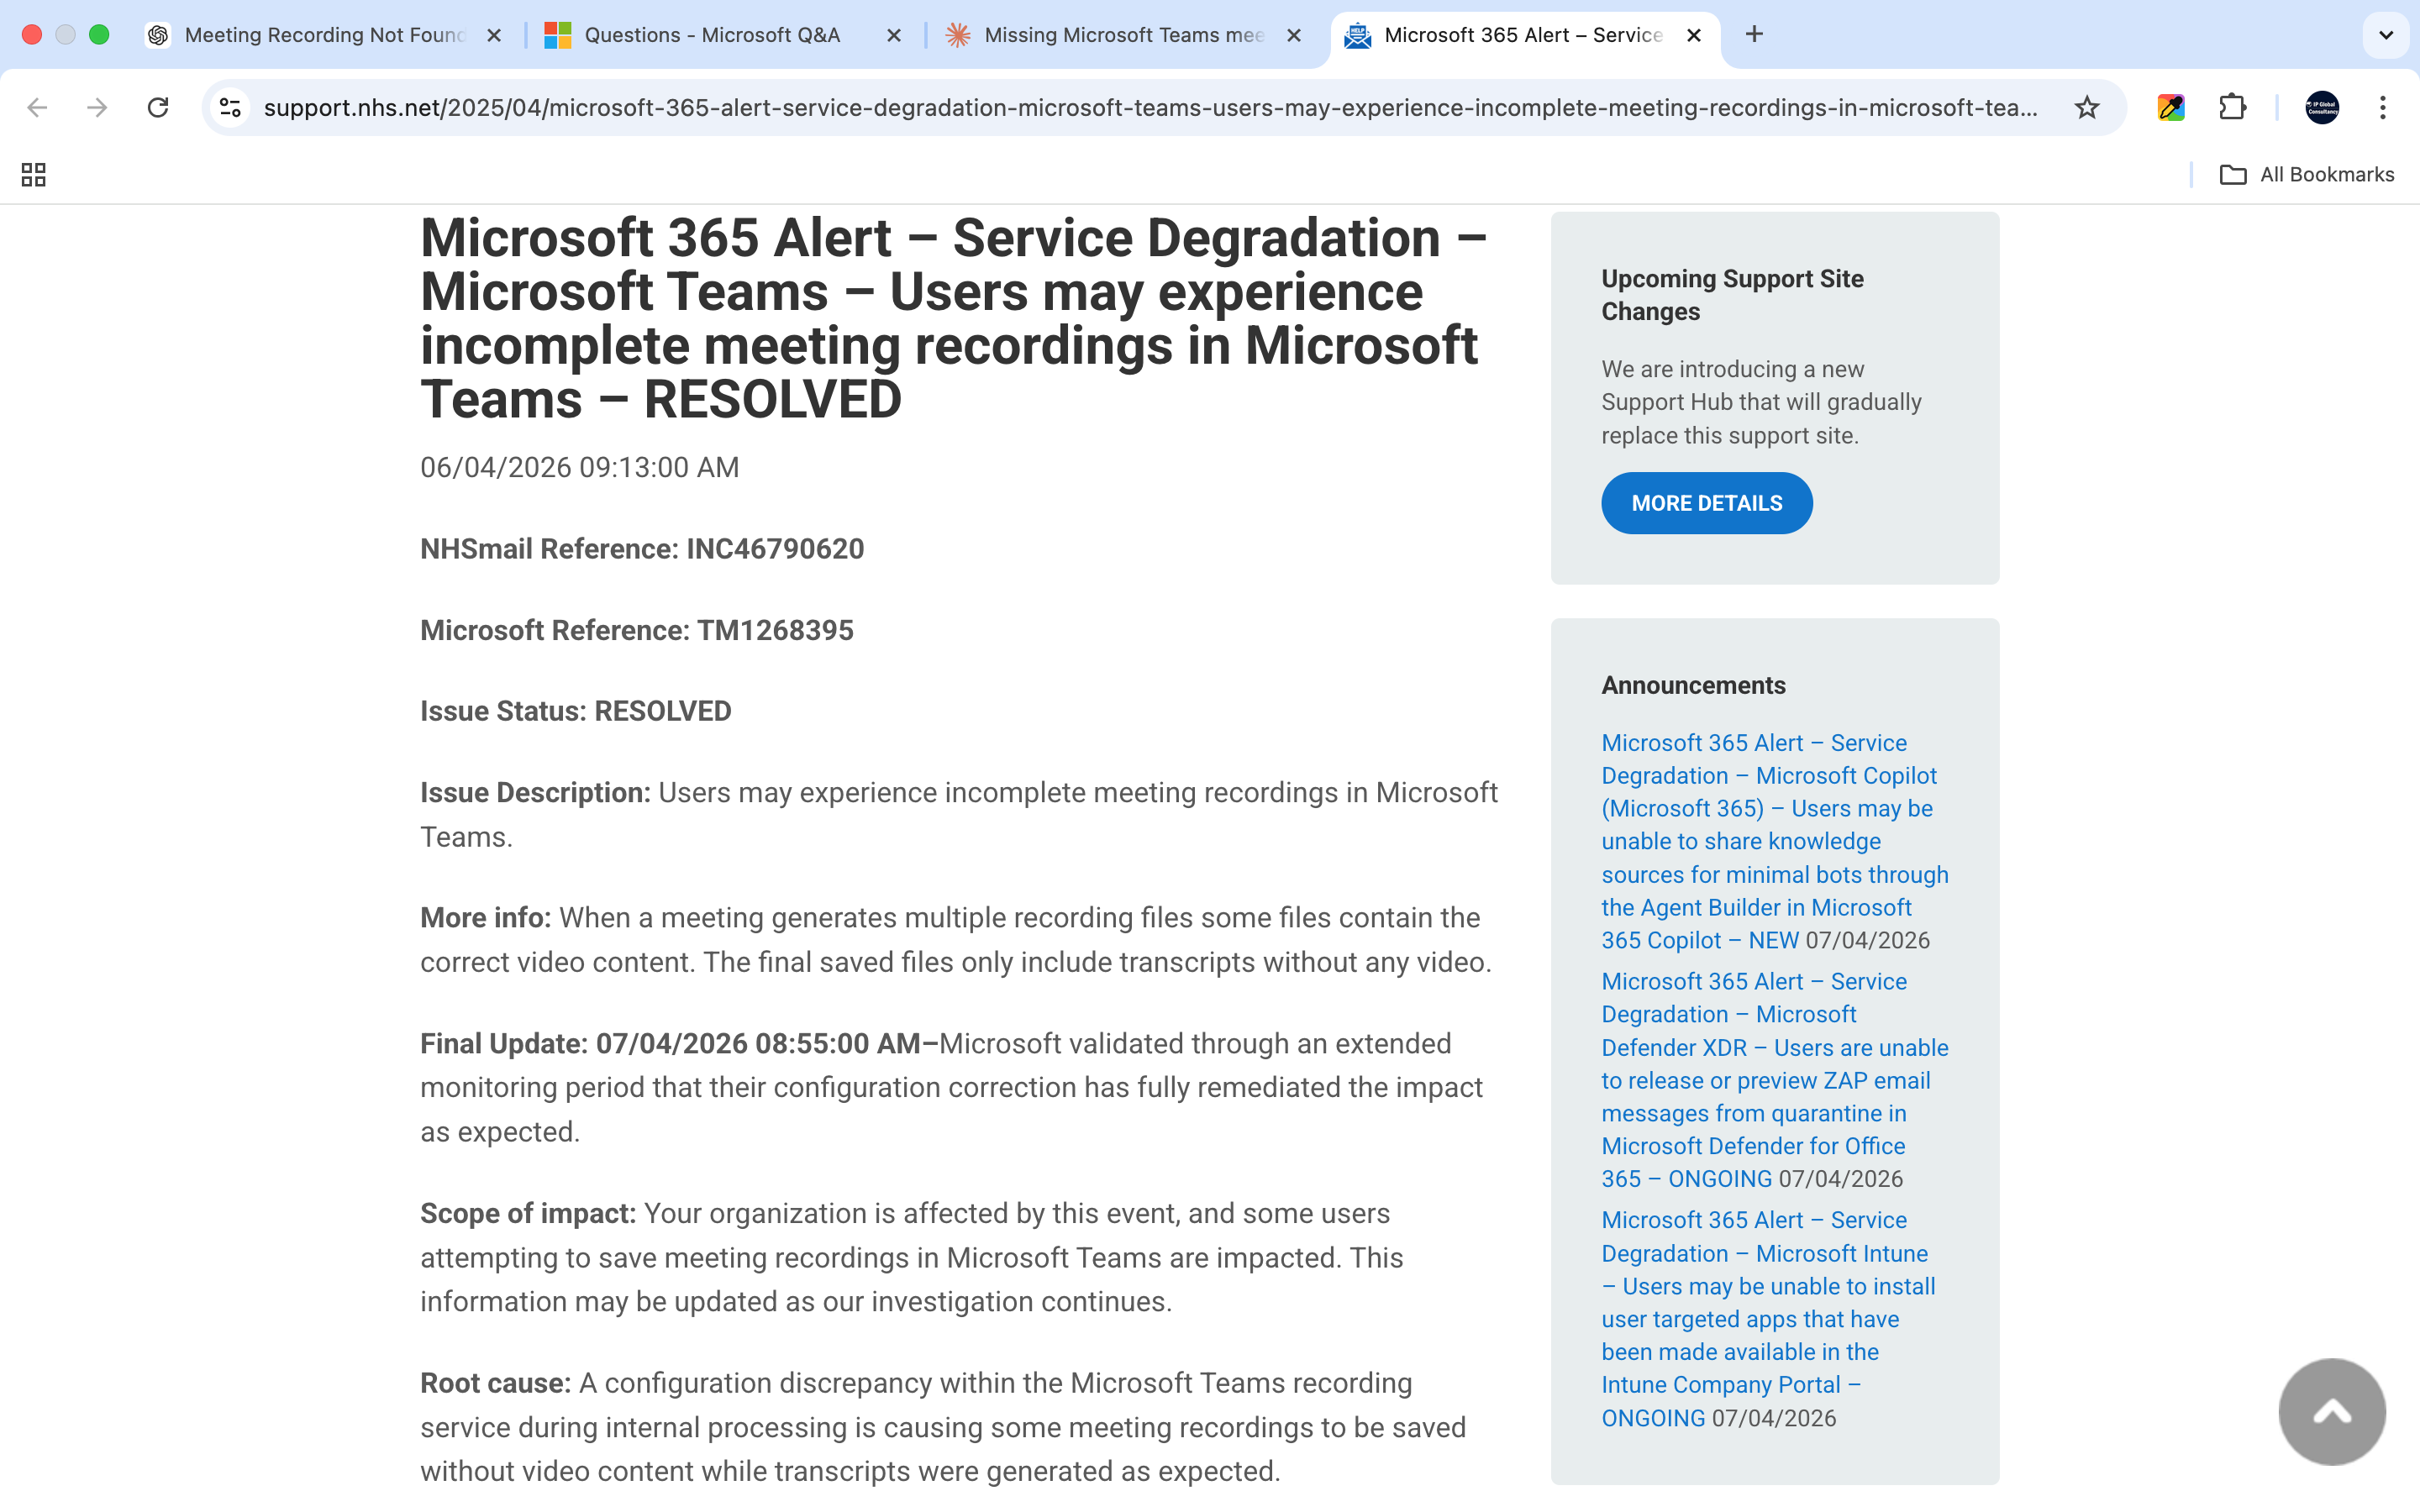Screen dimensions: 2420x1512
Task: Open the profile avatar menu
Action: [2322, 107]
